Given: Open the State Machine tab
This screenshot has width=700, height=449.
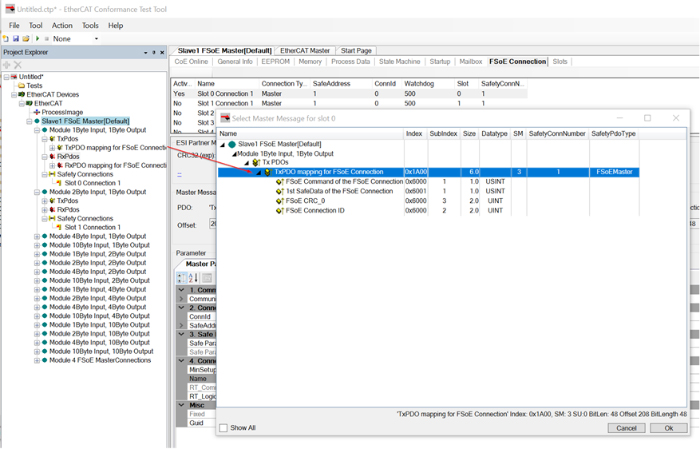Looking at the screenshot, I should pyautogui.click(x=400, y=62).
